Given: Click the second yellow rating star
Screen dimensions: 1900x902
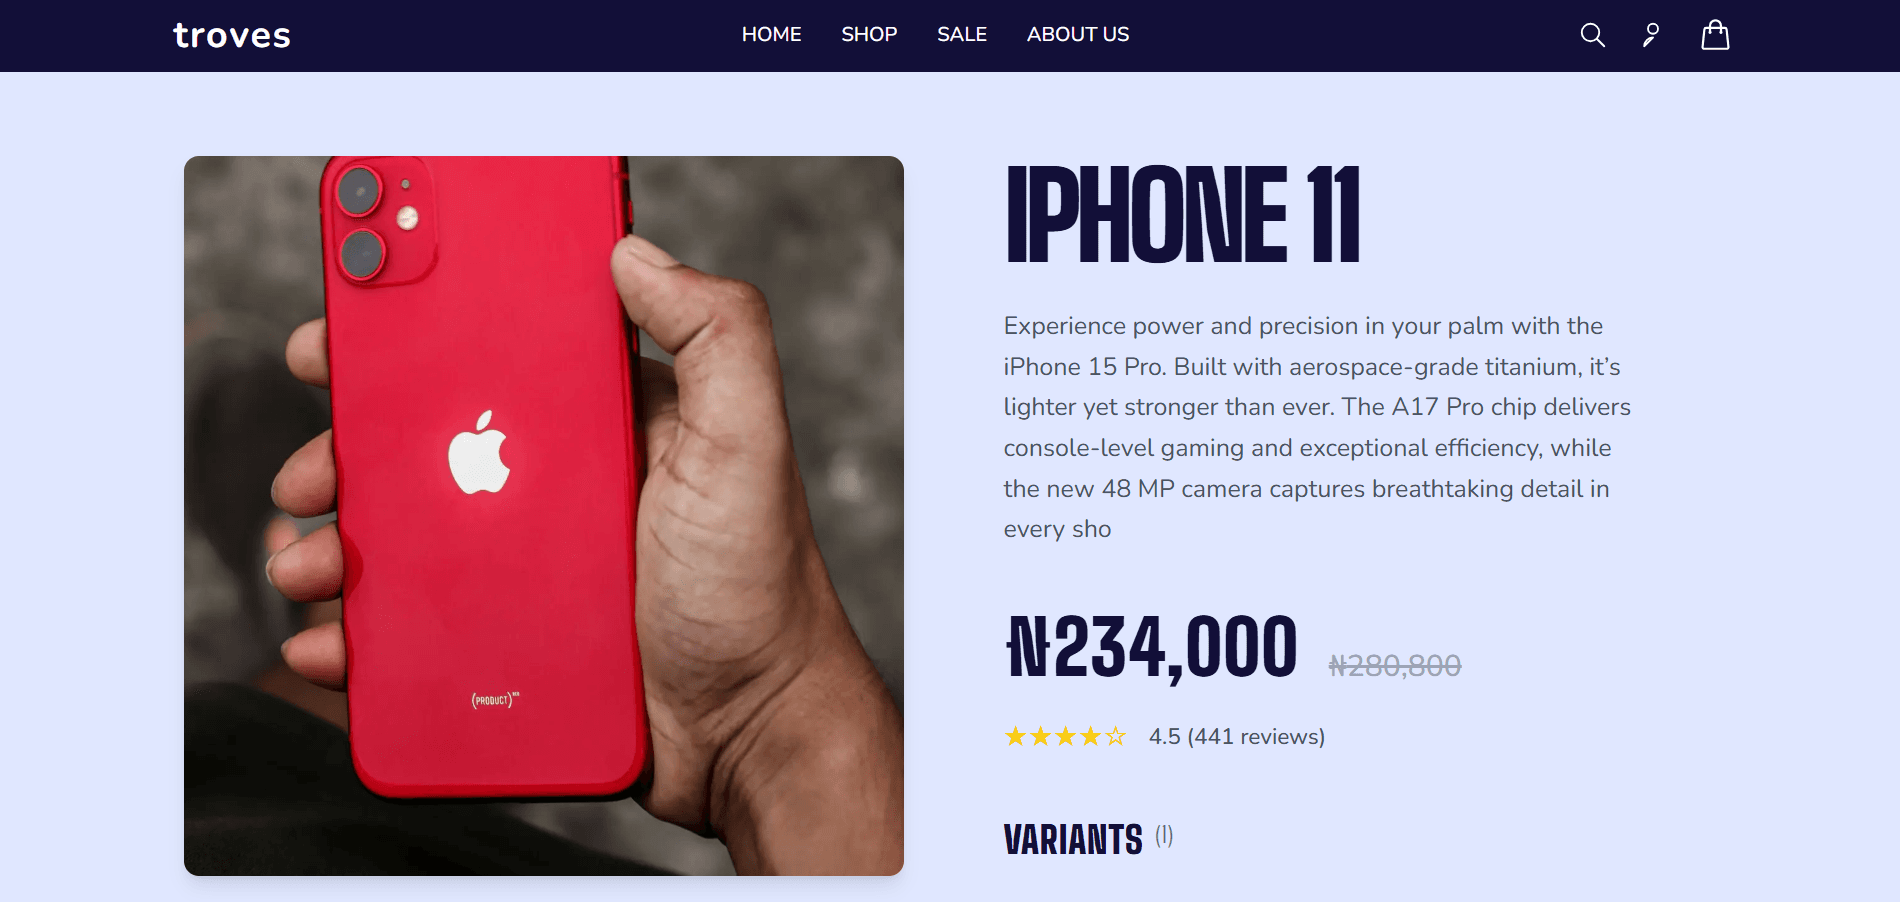Looking at the screenshot, I should click(1041, 737).
